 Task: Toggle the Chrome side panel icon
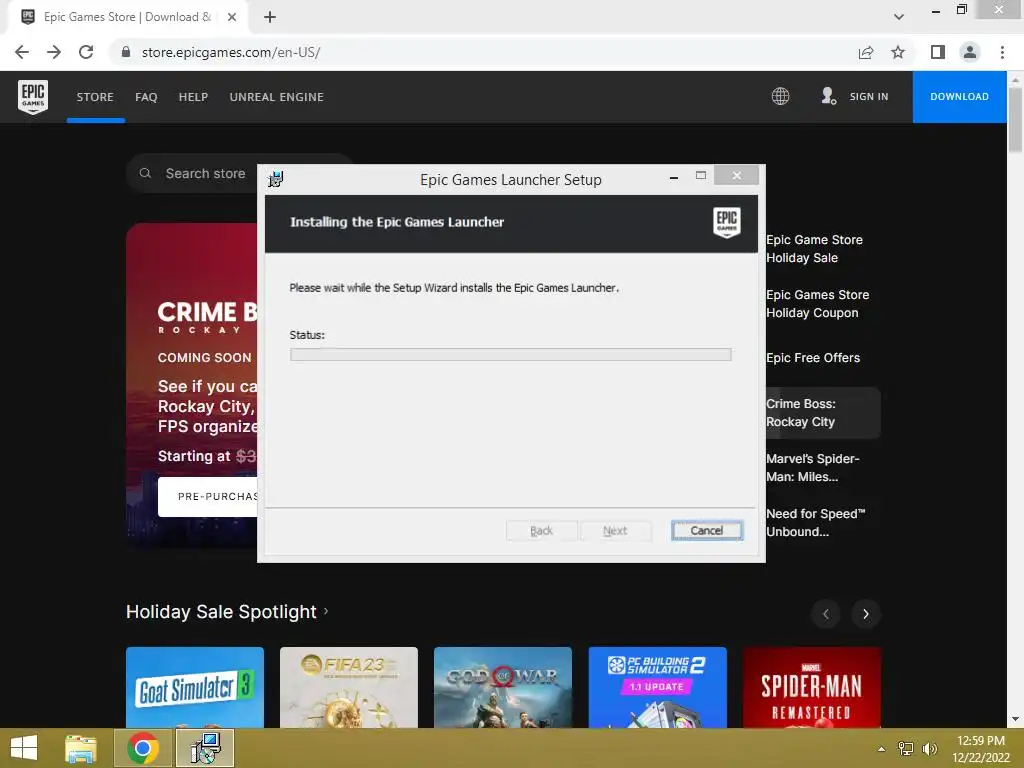(x=938, y=52)
